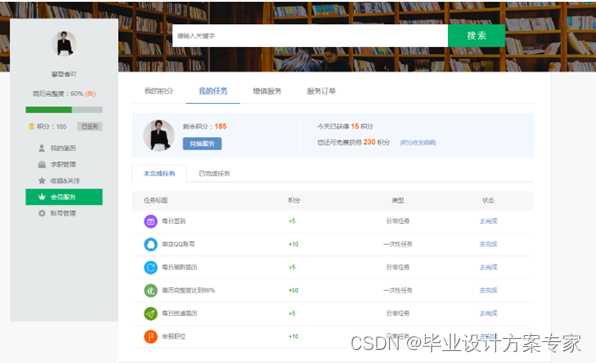Click the 一次性任务 type in QQ row
This screenshot has width=596, height=363.
[398, 244]
